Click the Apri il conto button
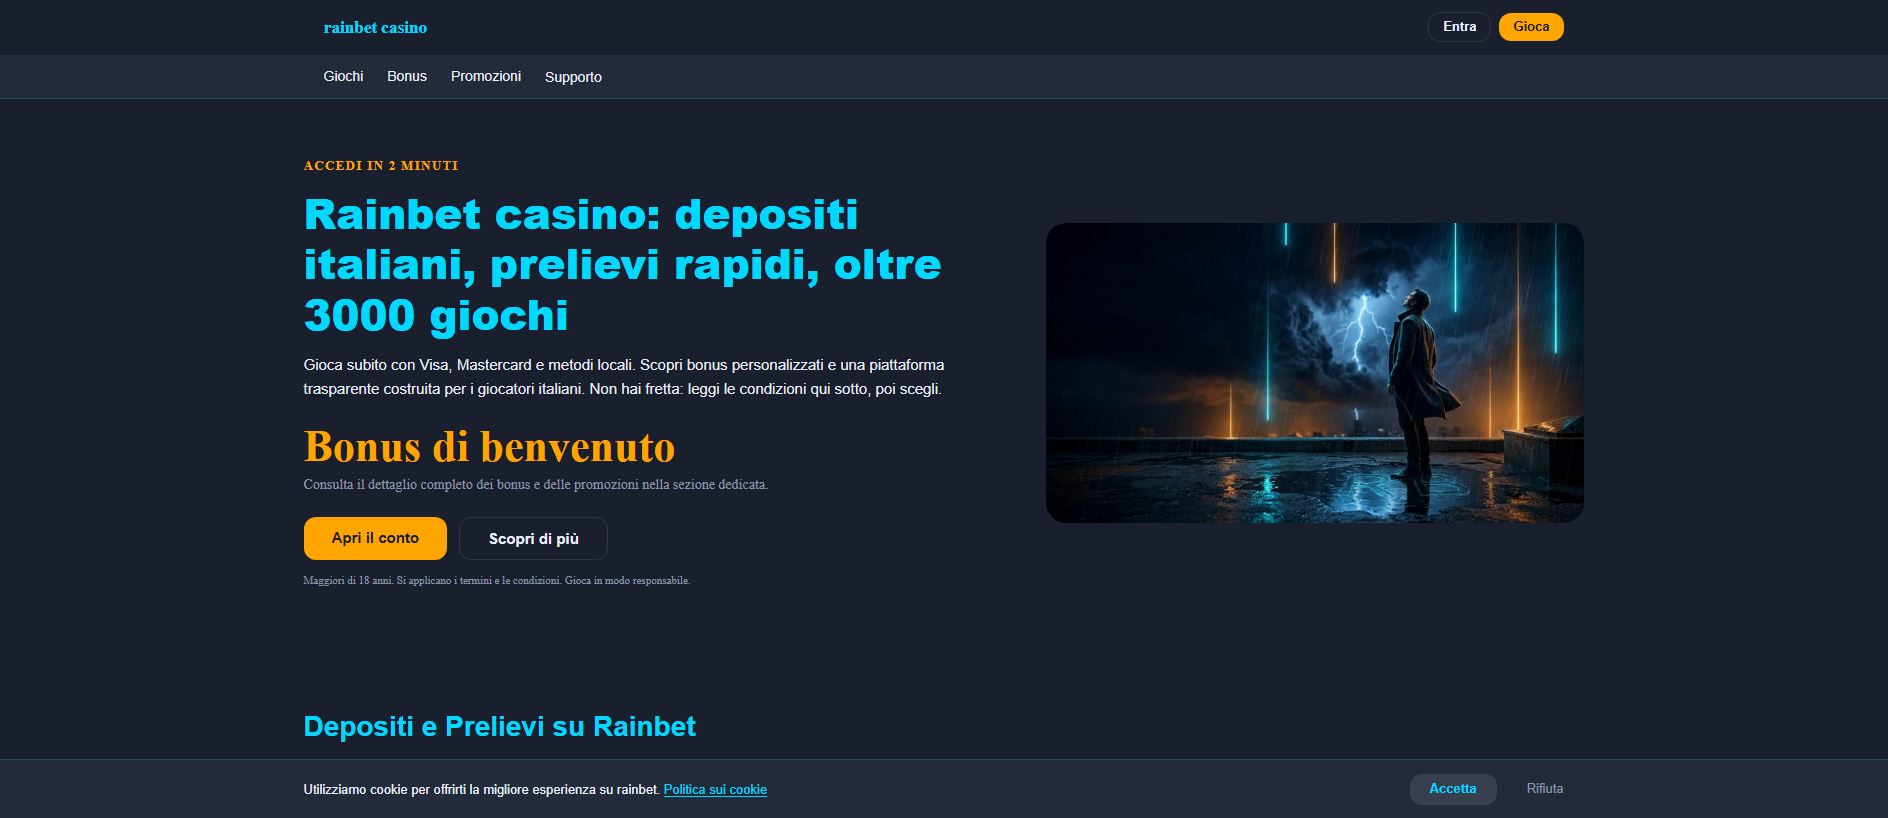 tap(375, 538)
